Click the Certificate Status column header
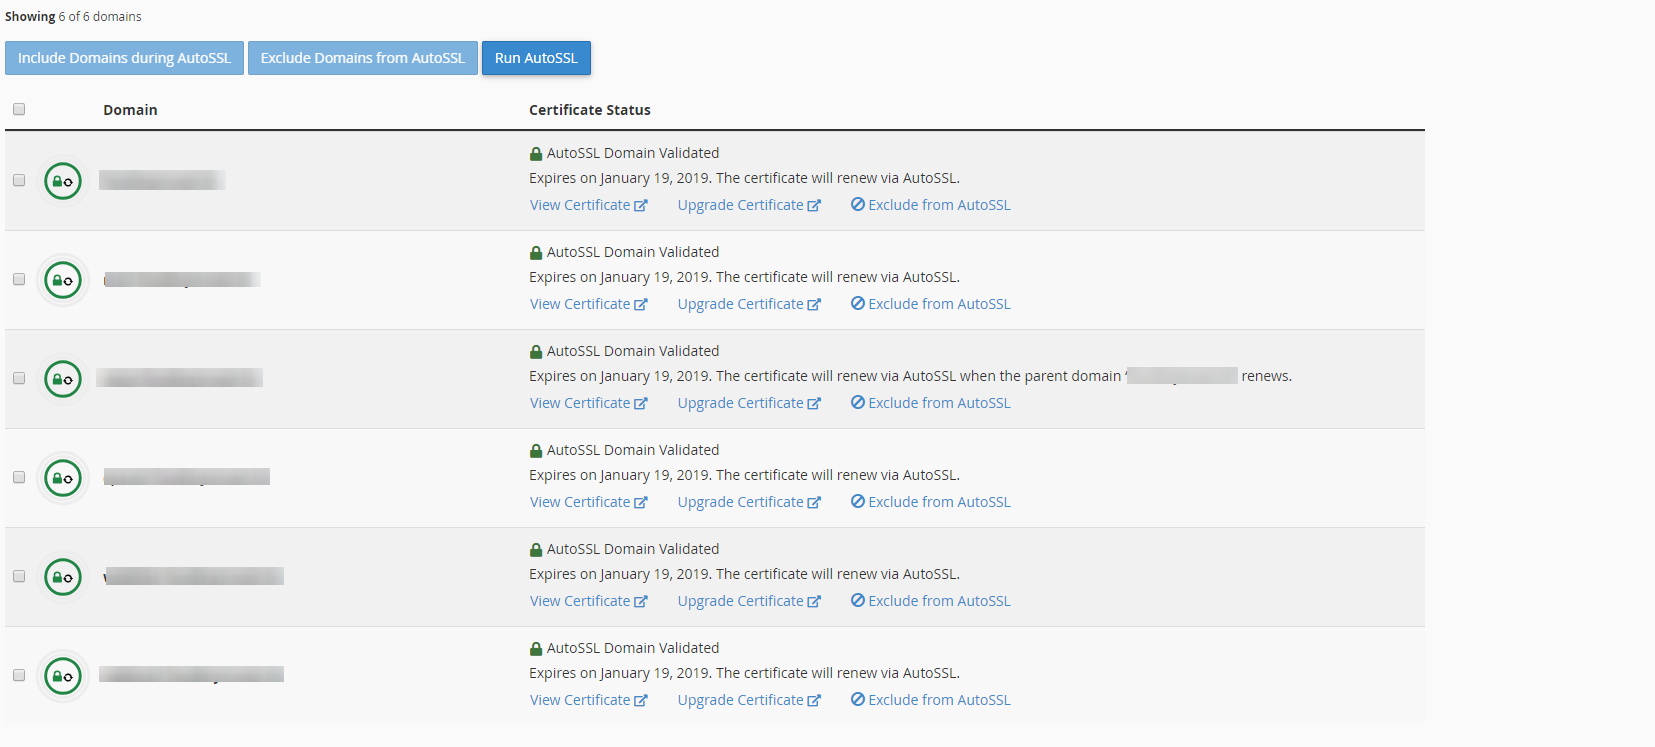The height and width of the screenshot is (747, 1655). click(590, 110)
